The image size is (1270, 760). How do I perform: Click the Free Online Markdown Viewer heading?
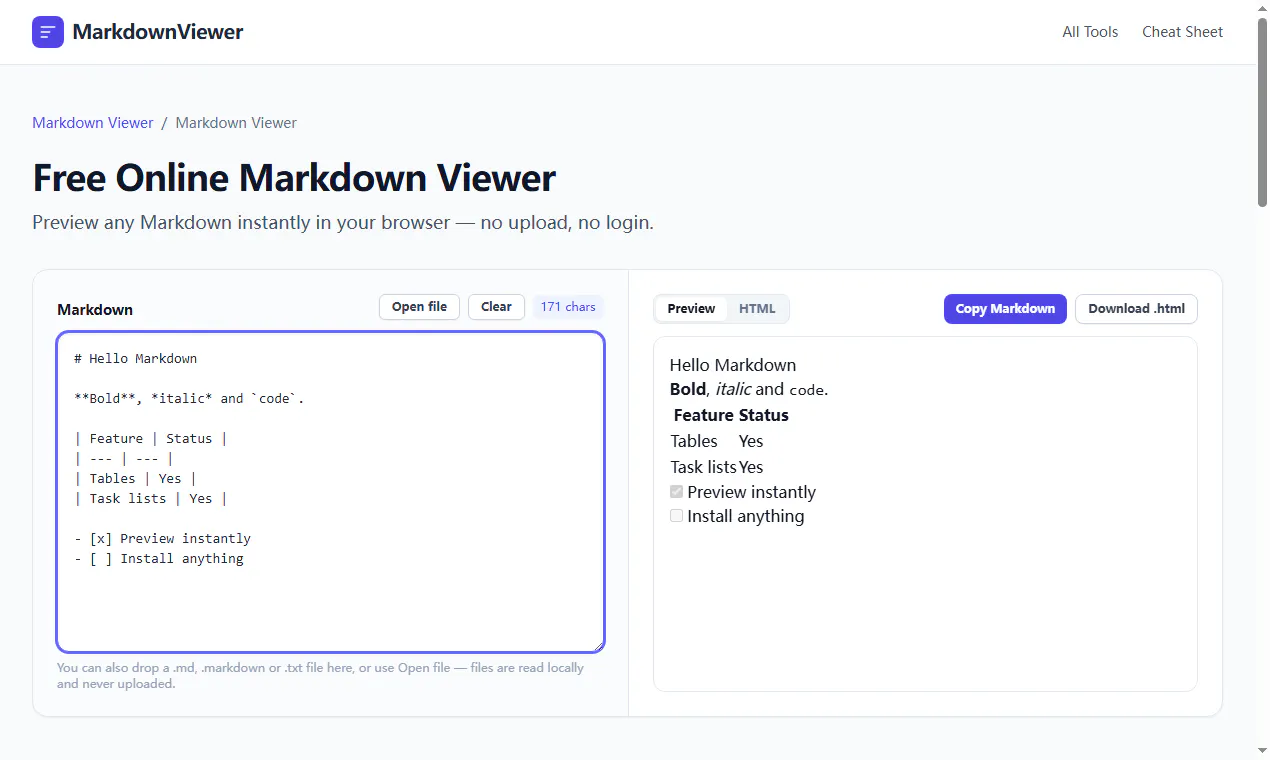point(294,178)
